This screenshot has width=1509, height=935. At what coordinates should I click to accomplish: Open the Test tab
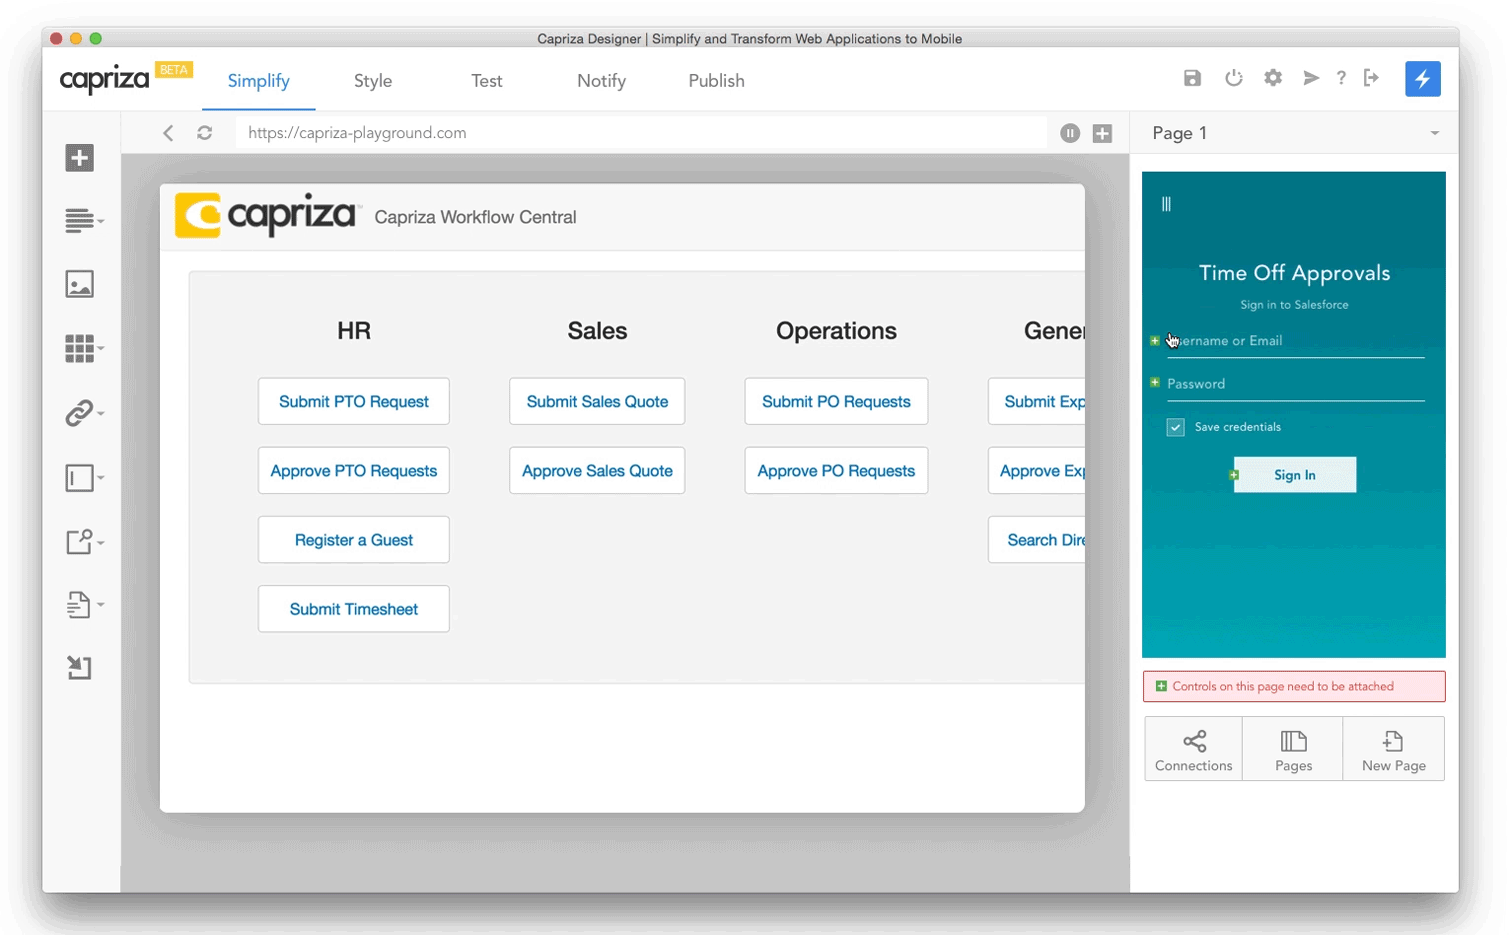(x=487, y=81)
